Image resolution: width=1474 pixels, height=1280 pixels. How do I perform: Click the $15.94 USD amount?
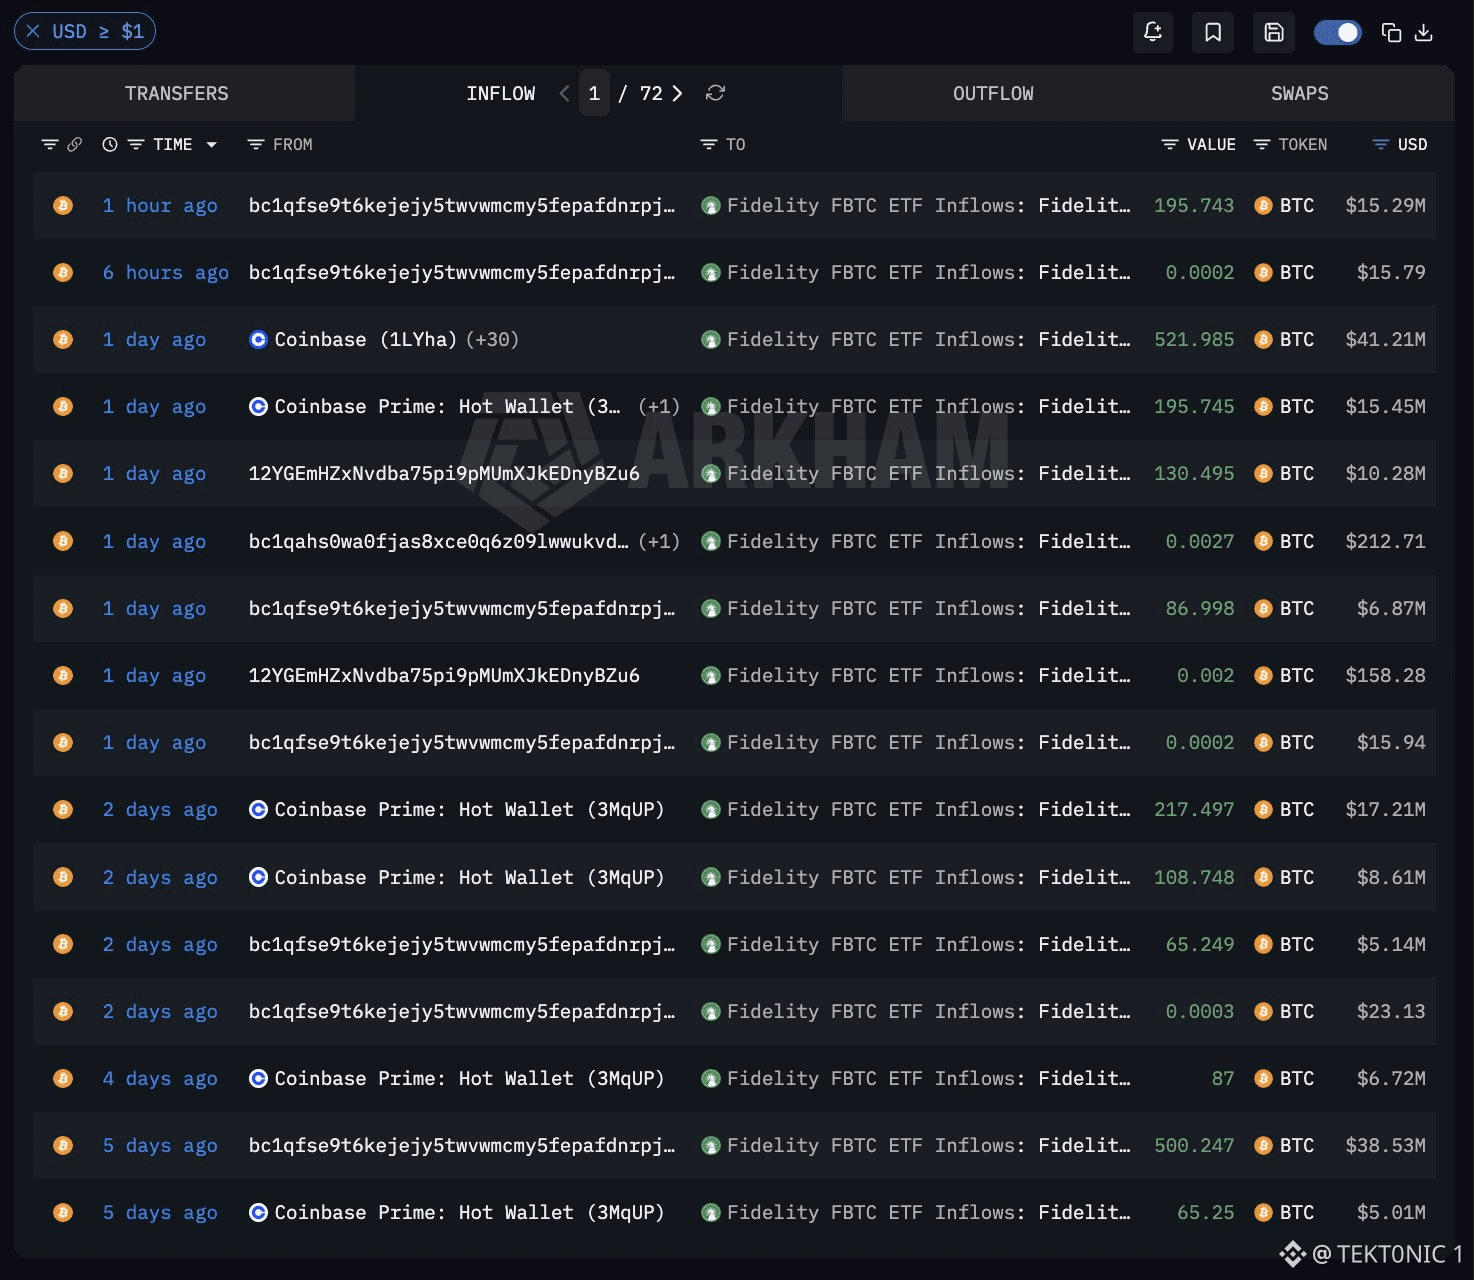(1391, 742)
